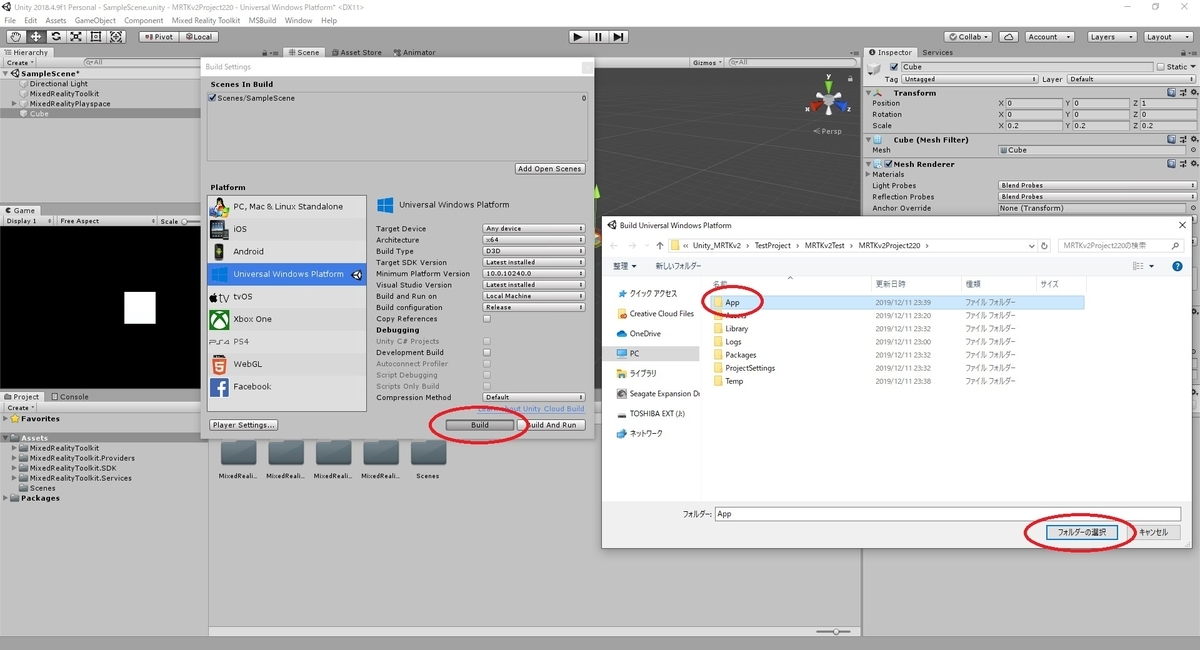1200x650 pixels.
Task: Click フォルダーの選択 button
Action: click(x=1081, y=532)
